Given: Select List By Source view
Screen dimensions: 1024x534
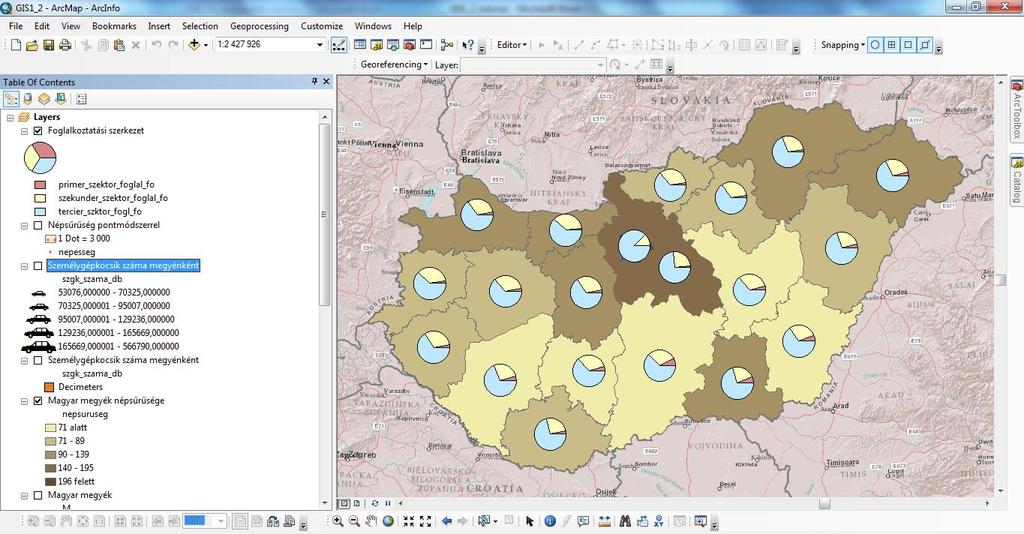Looking at the screenshot, I should [x=27, y=99].
